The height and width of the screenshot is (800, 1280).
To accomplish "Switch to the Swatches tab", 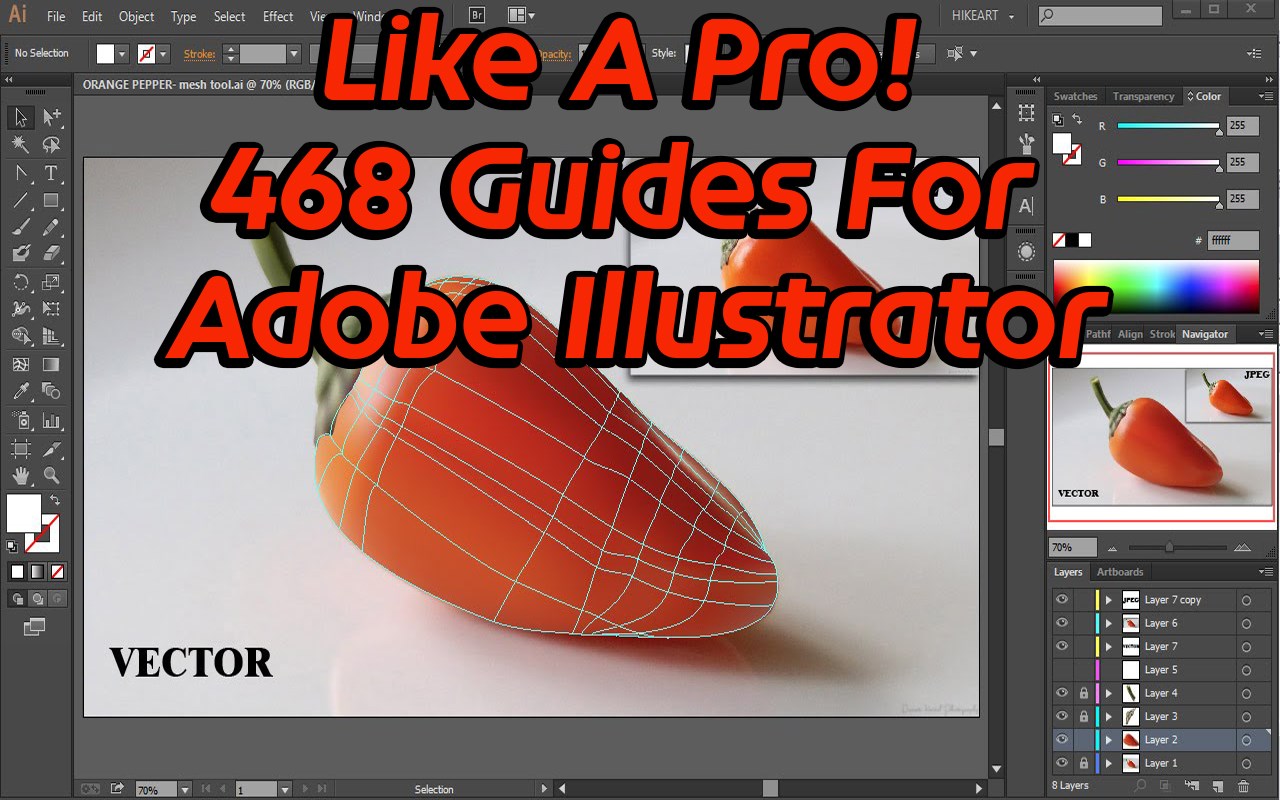I will [1075, 96].
